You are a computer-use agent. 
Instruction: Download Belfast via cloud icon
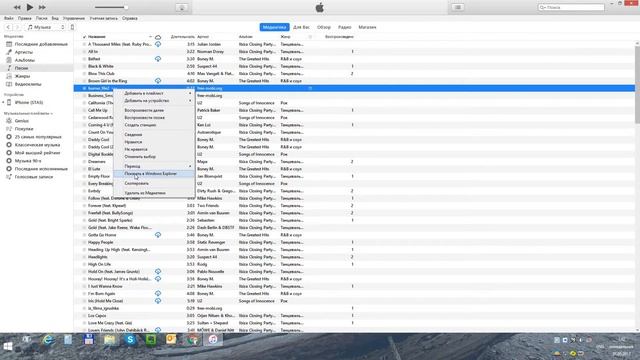pos(158,59)
